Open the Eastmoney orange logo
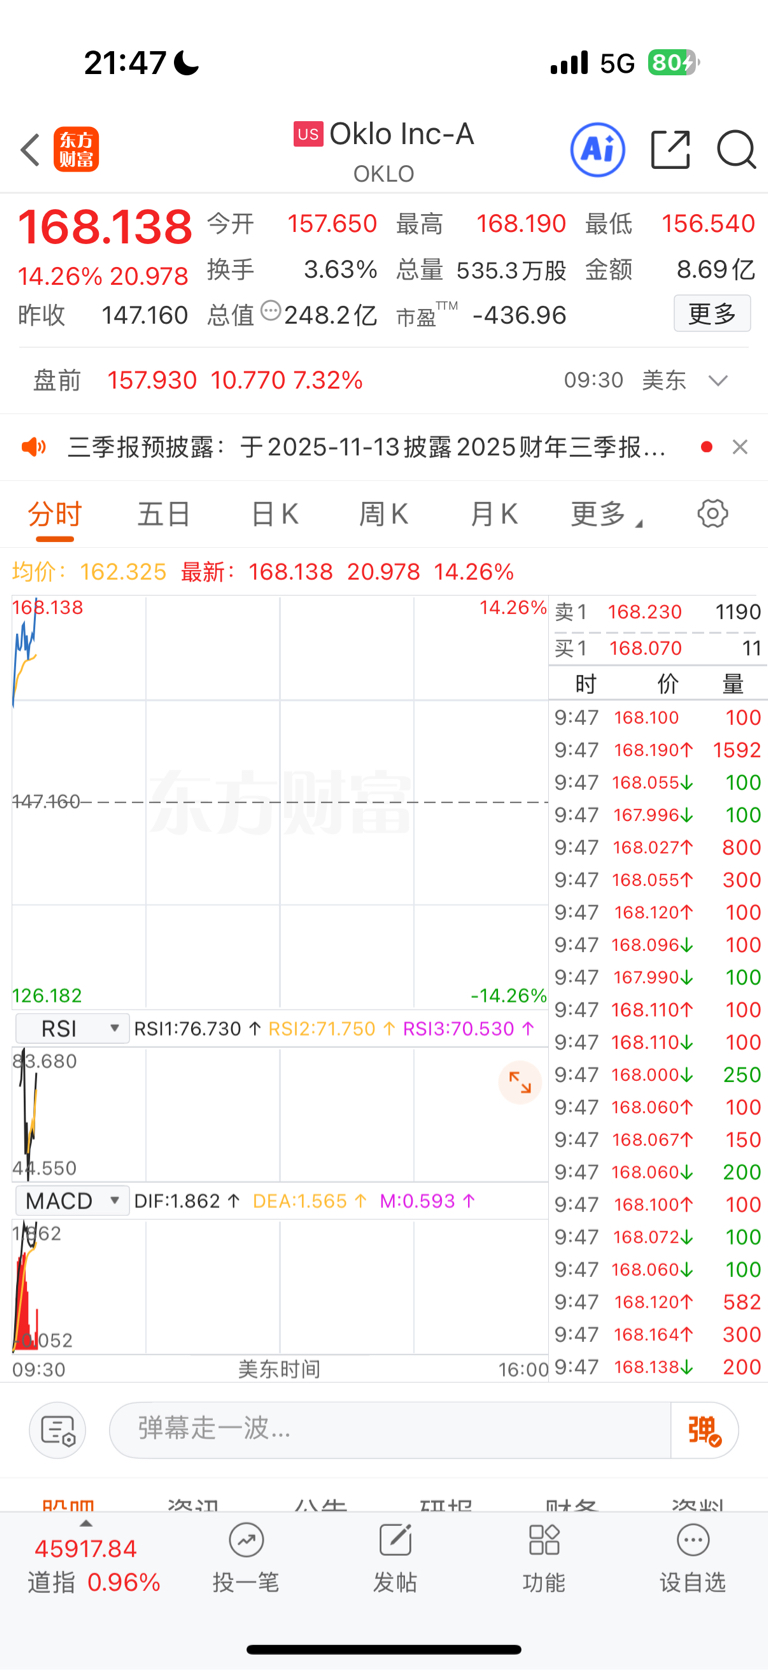The width and height of the screenshot is (768, 1670). pos(76,150)
